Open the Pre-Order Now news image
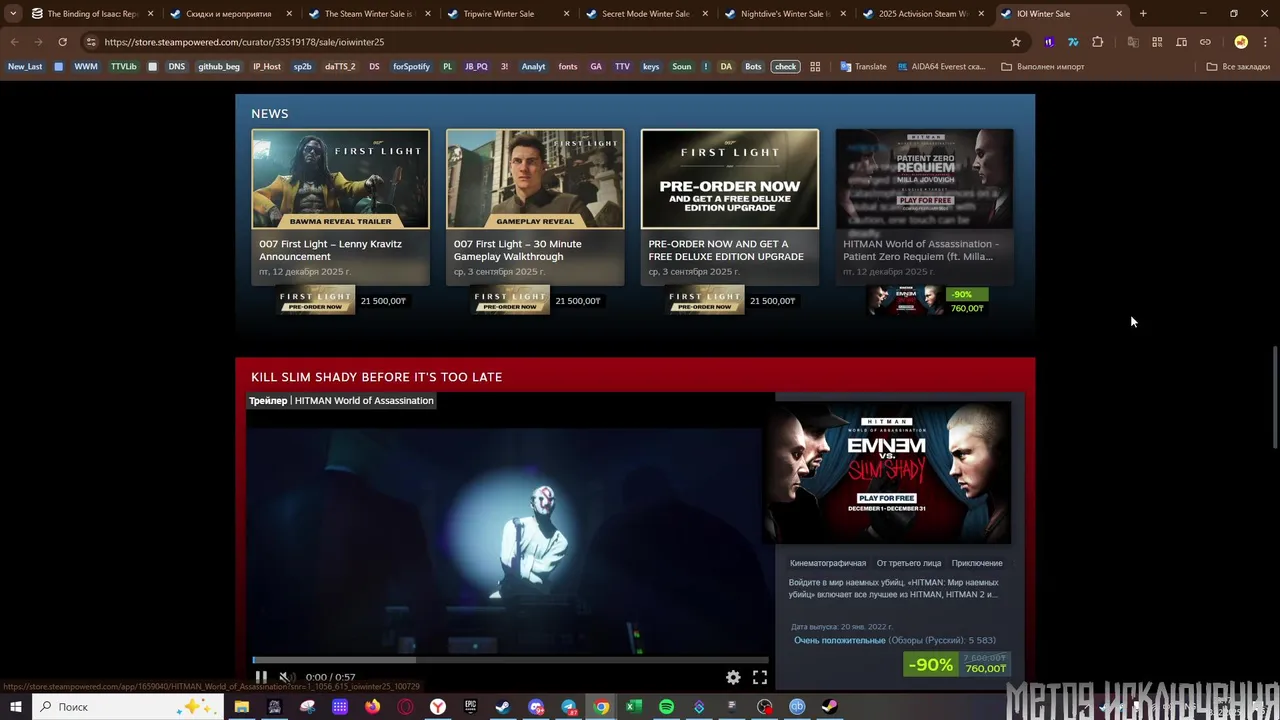Viewport: 1280px width, 720px height. point(730,179)
